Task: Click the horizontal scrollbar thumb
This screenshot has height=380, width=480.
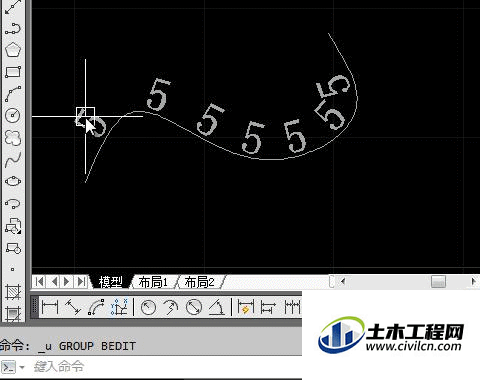Action: pos(438,282)
